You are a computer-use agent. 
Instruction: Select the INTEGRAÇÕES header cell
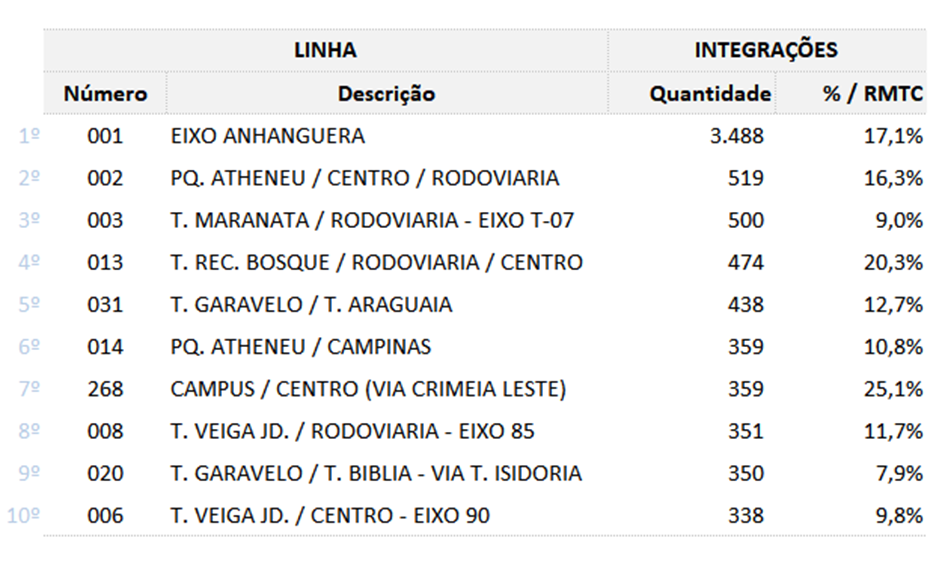tap(766, 50)
